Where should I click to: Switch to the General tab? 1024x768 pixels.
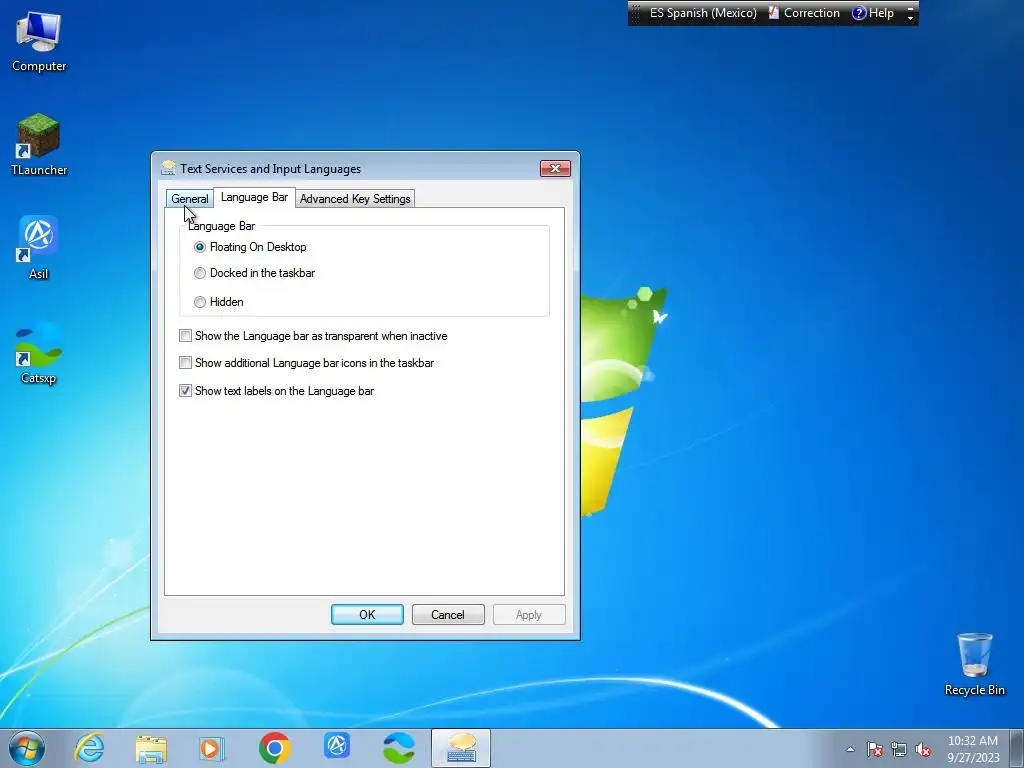point(190,199)
